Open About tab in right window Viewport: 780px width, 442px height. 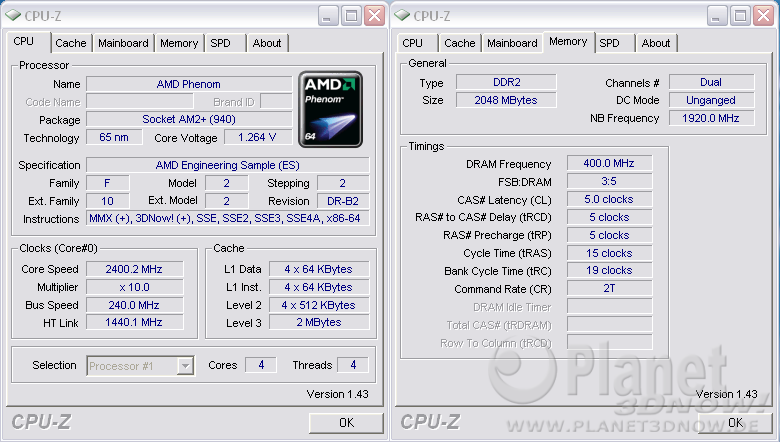(x=656, y=43)
